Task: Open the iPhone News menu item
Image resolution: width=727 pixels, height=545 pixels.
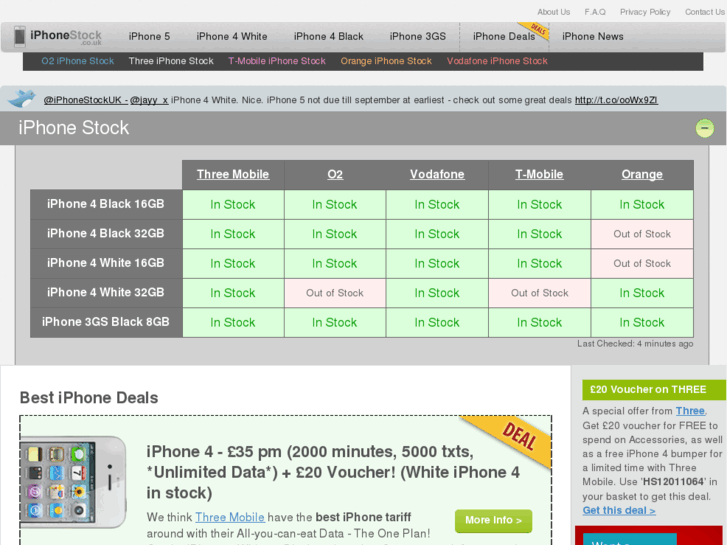Action: point(593,36)
